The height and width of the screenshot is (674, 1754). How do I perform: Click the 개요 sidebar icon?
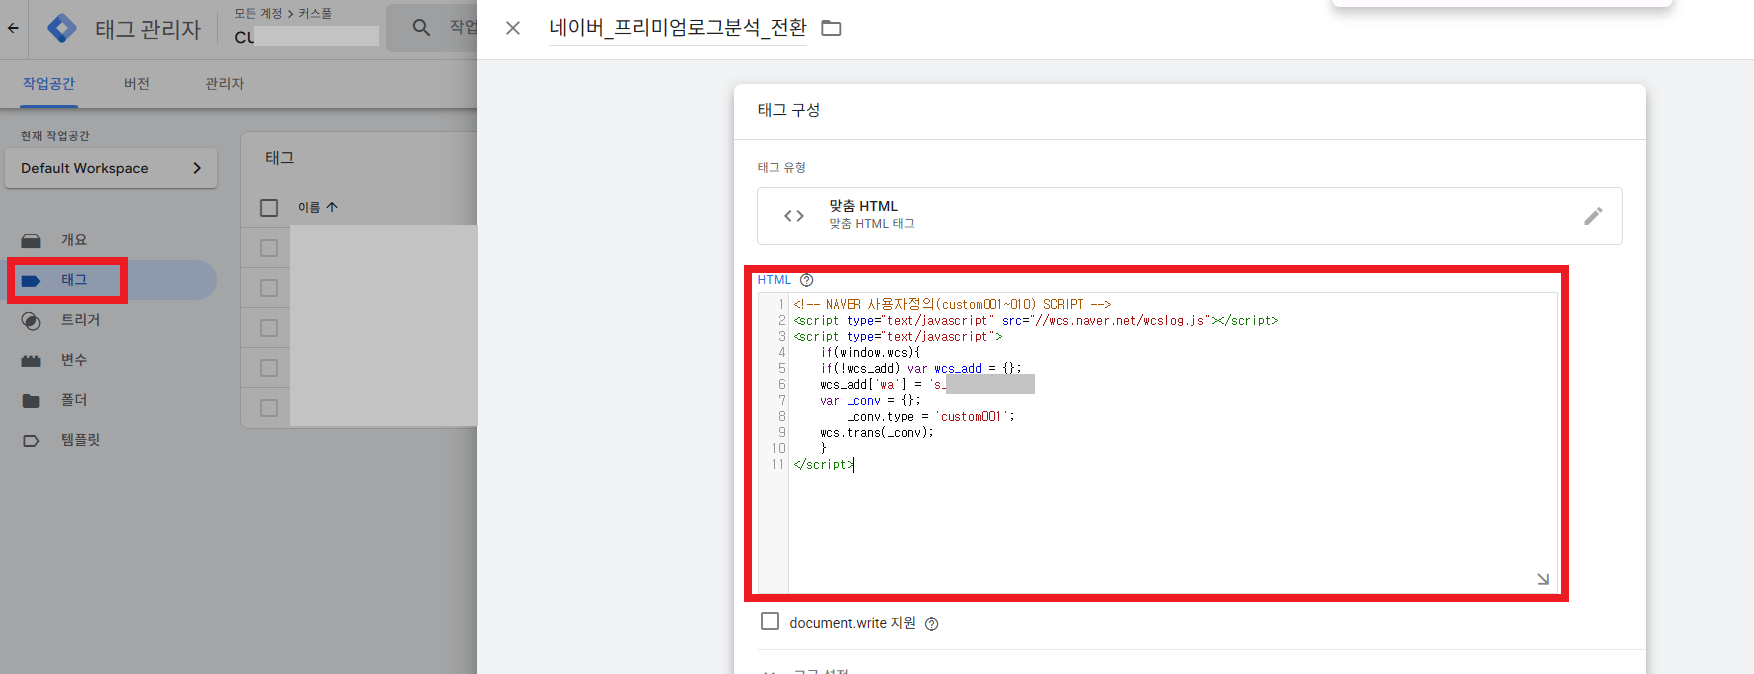point(31,240)
